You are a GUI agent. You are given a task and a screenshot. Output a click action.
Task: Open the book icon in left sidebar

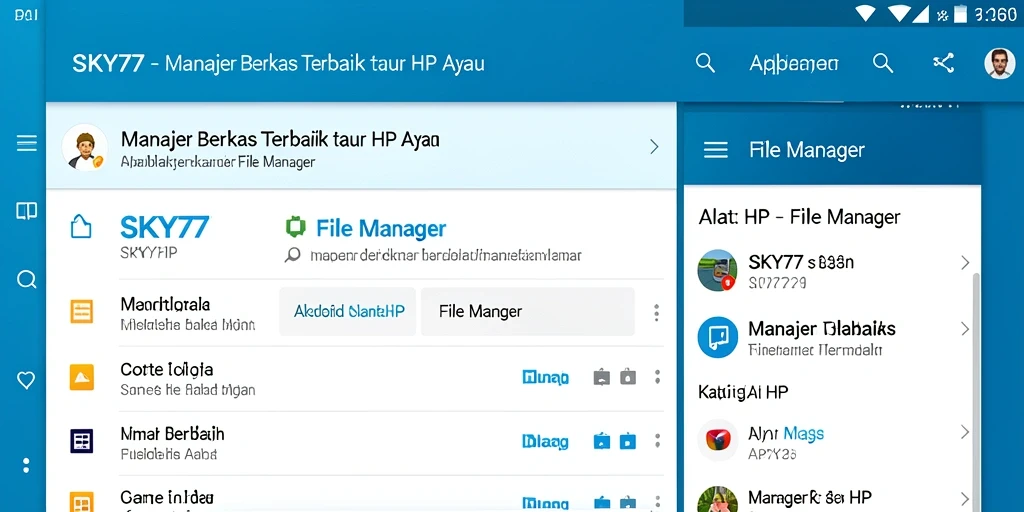click(x=26, y=210)
